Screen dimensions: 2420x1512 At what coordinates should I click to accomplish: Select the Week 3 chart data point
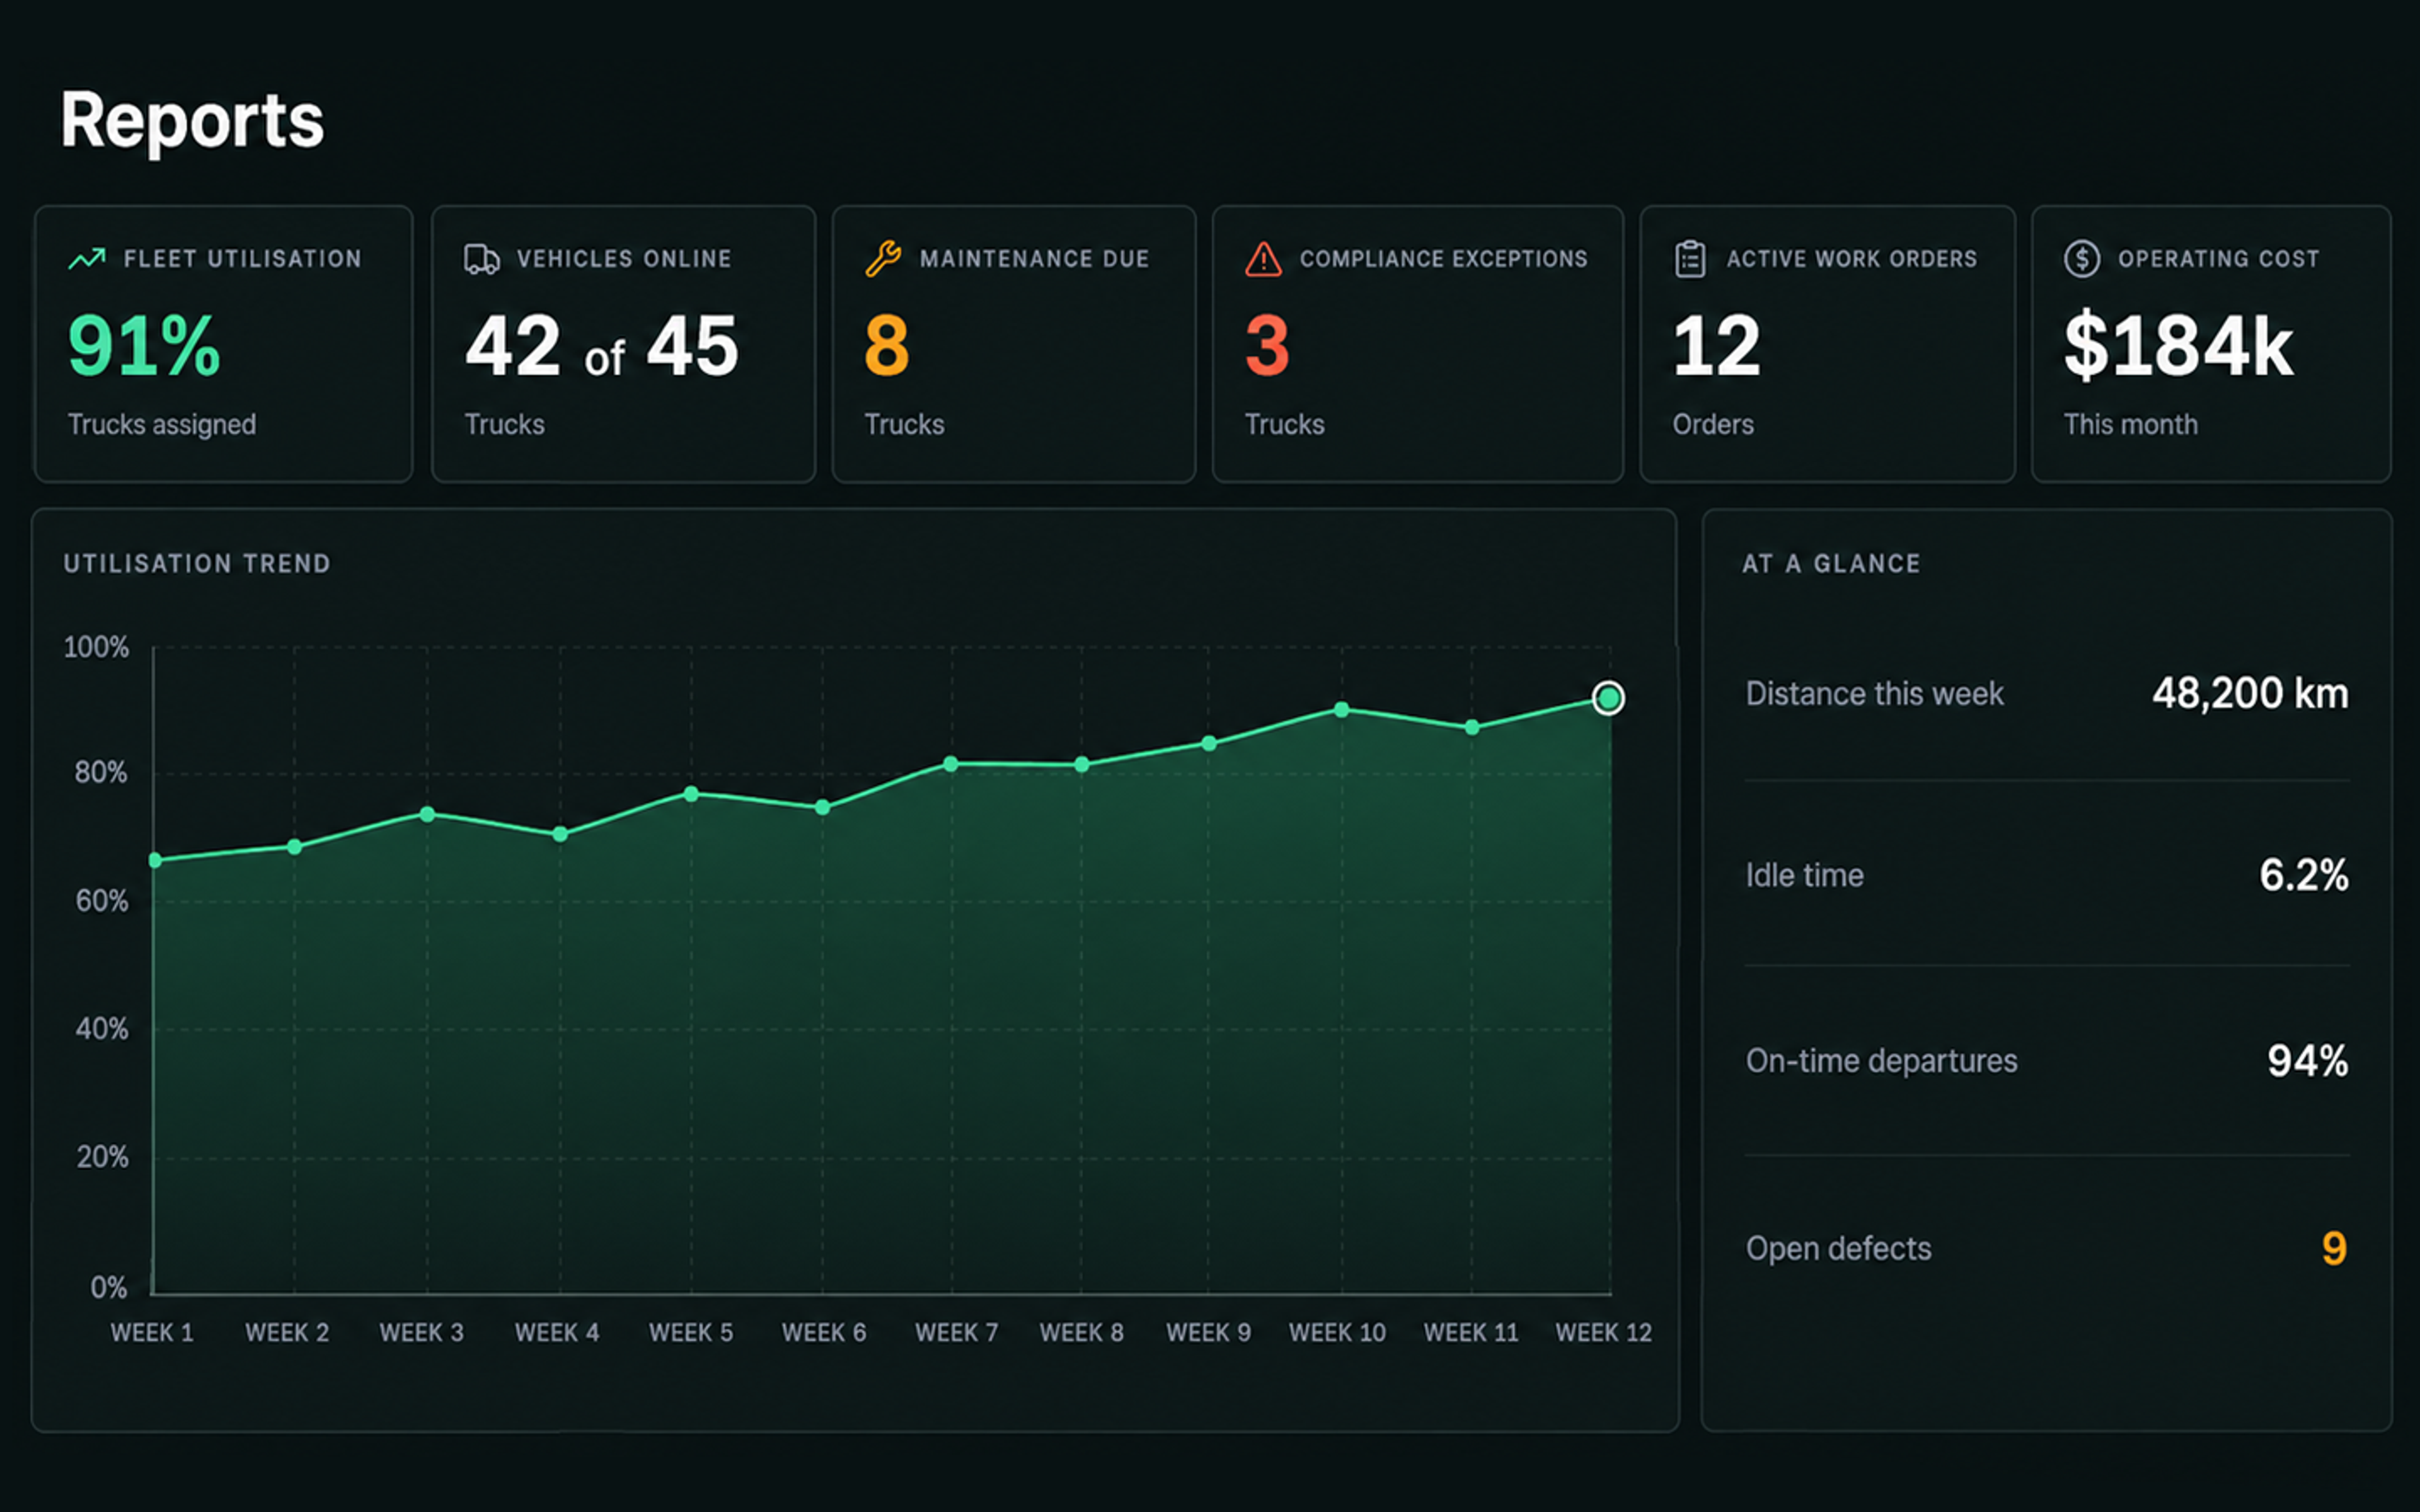tap(427, 814)
